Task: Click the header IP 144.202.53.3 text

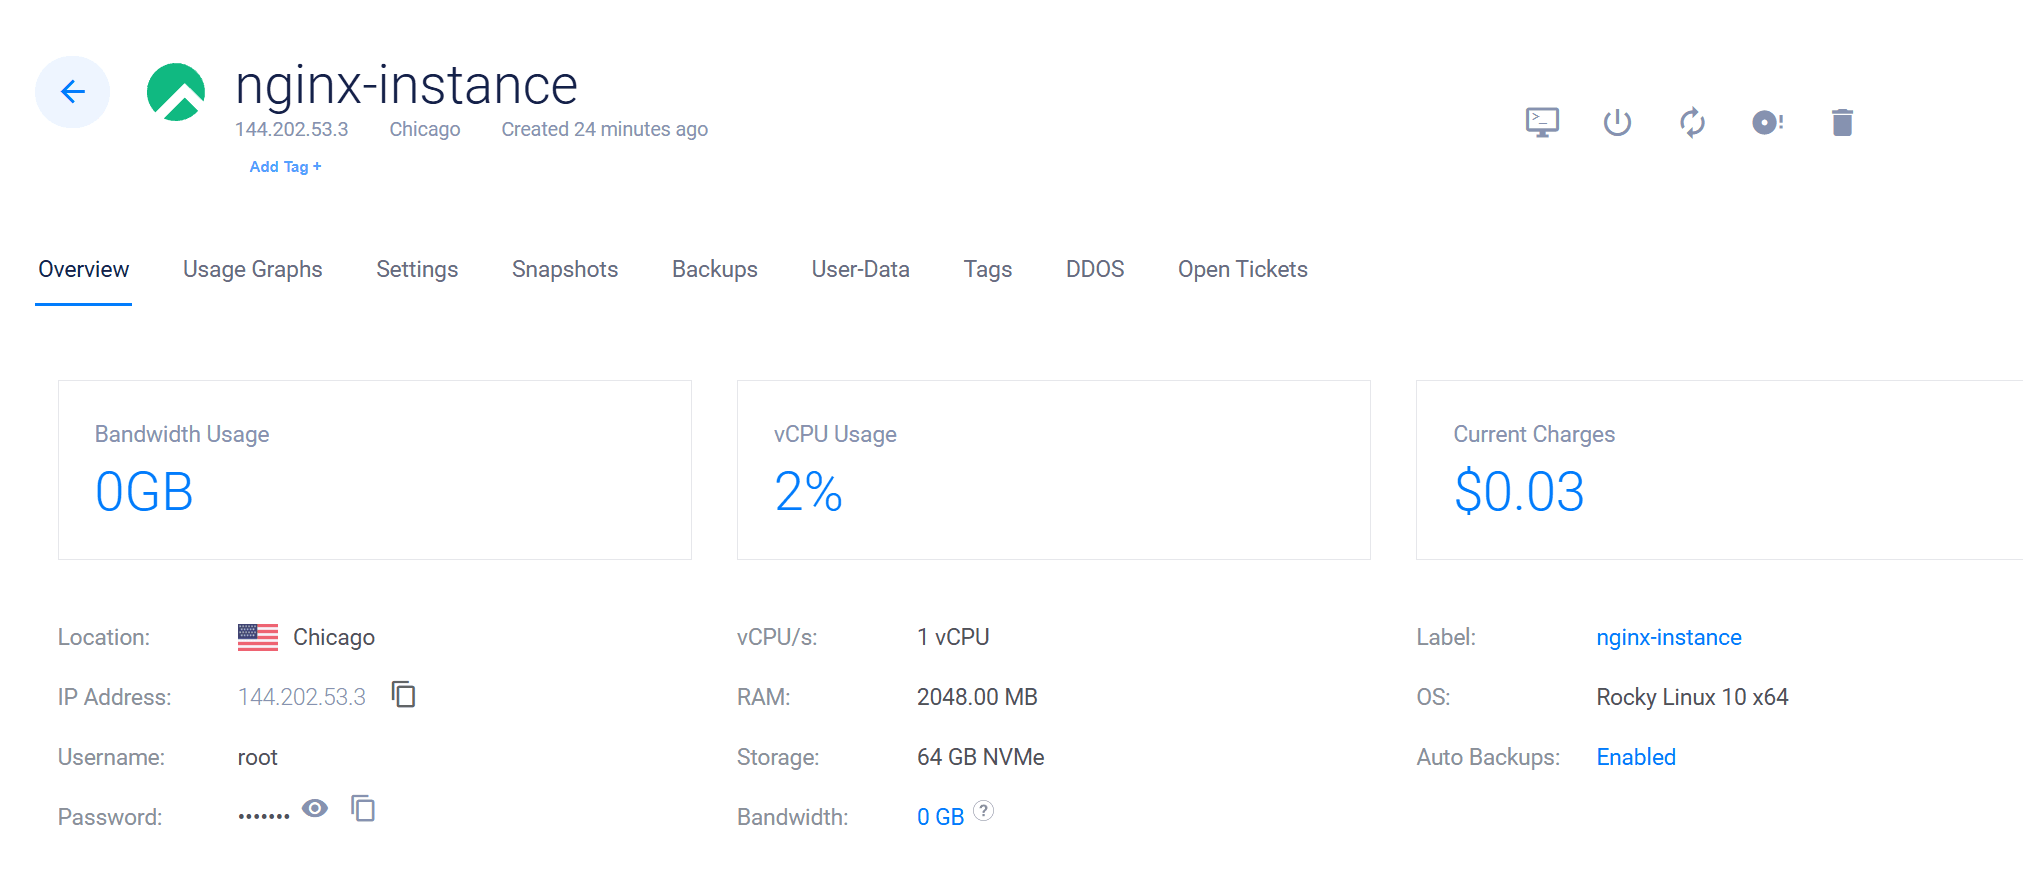Action: click(292, 129)
